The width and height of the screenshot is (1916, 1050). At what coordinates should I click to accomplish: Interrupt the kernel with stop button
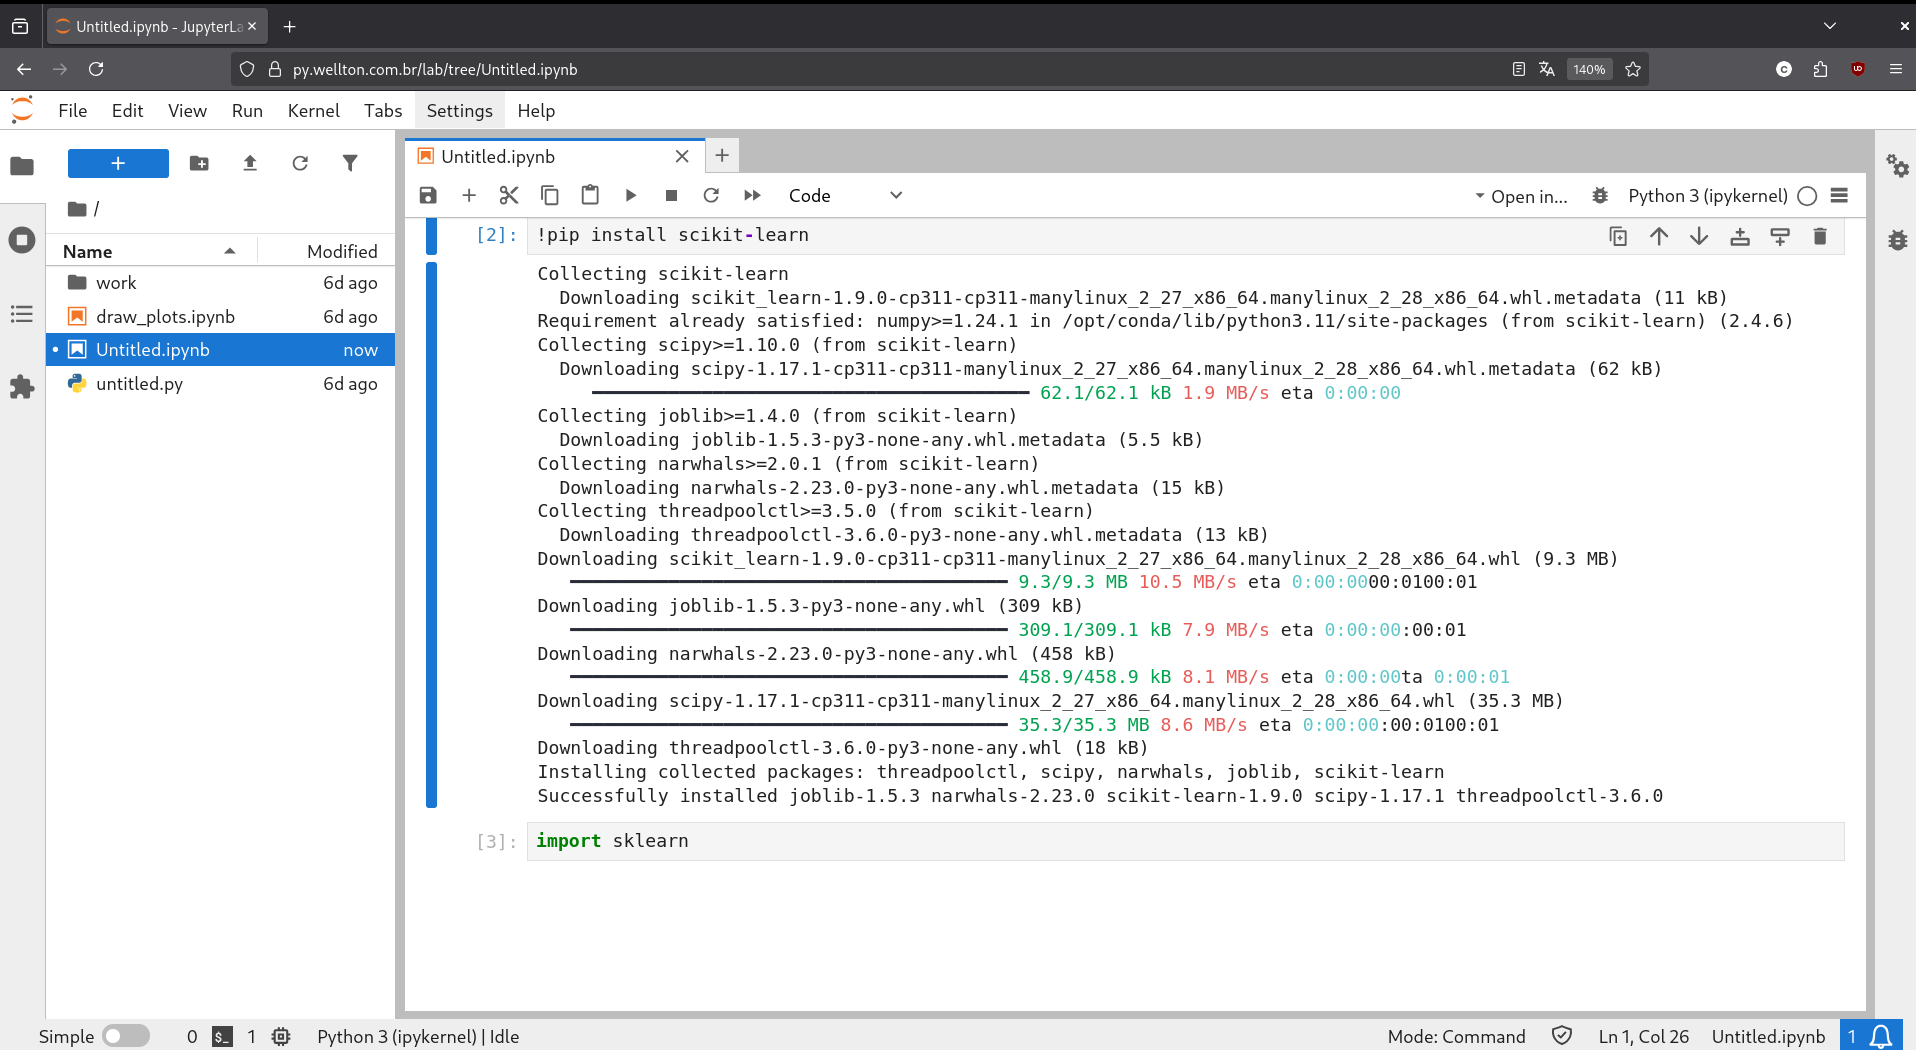[x=671, y=195]
